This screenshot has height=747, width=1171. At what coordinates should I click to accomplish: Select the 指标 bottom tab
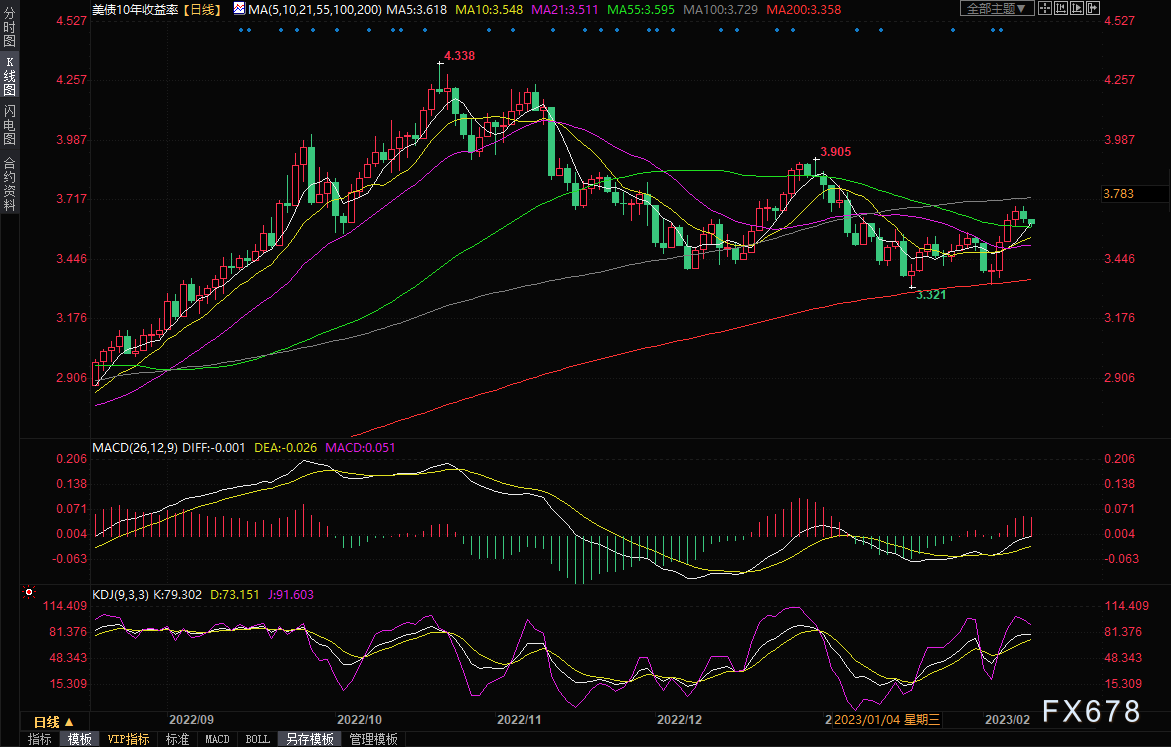(40, 739)
